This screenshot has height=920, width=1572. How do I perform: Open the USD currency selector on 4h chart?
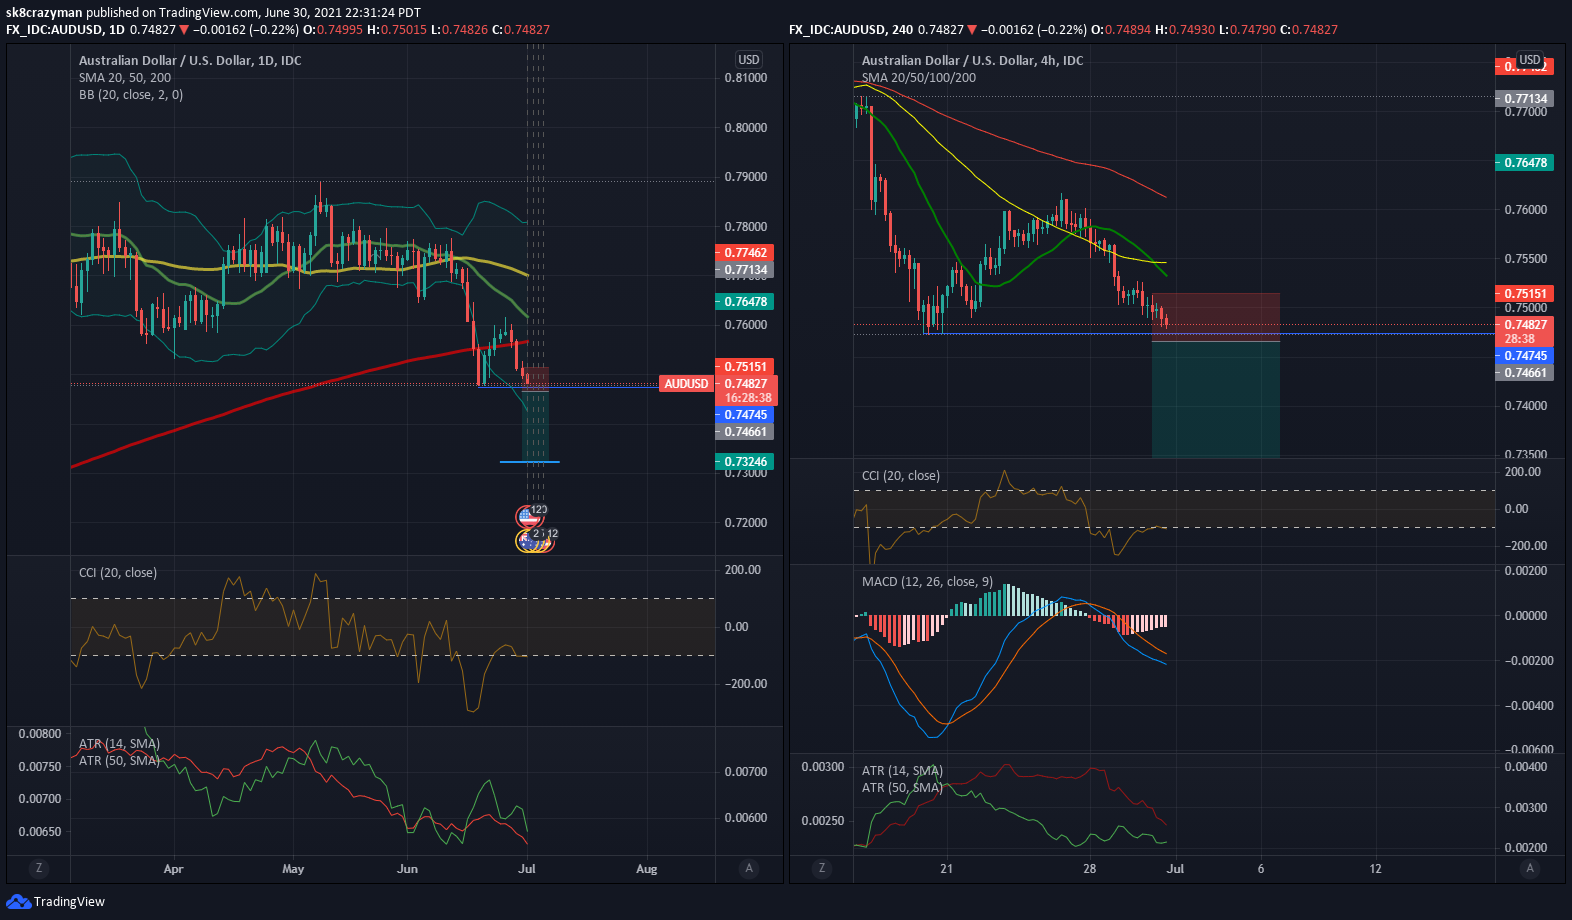[1530, 60]
